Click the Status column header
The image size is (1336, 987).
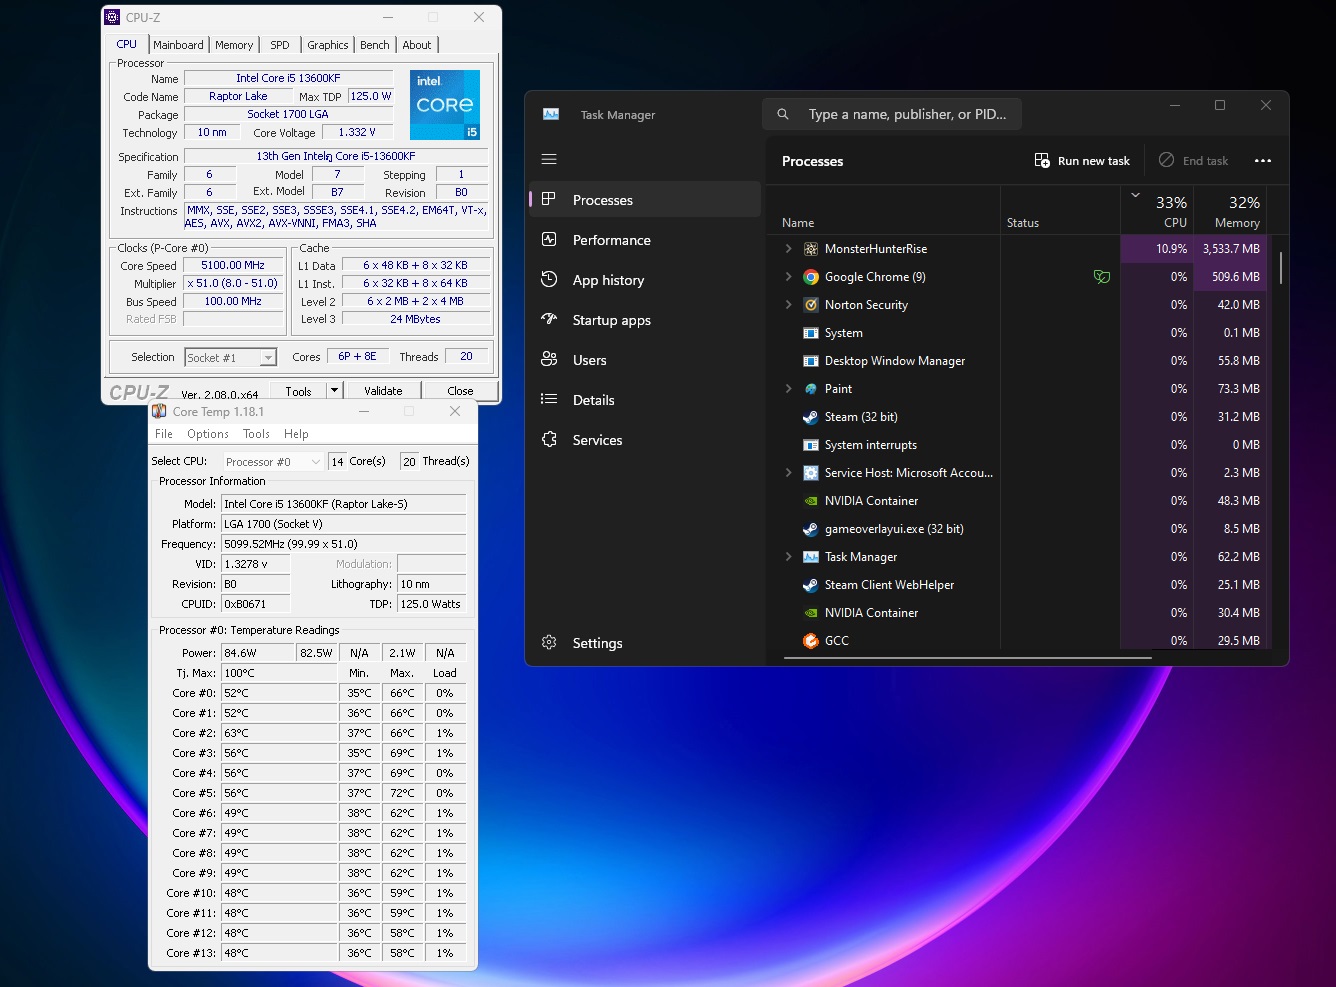point(1023,223)
